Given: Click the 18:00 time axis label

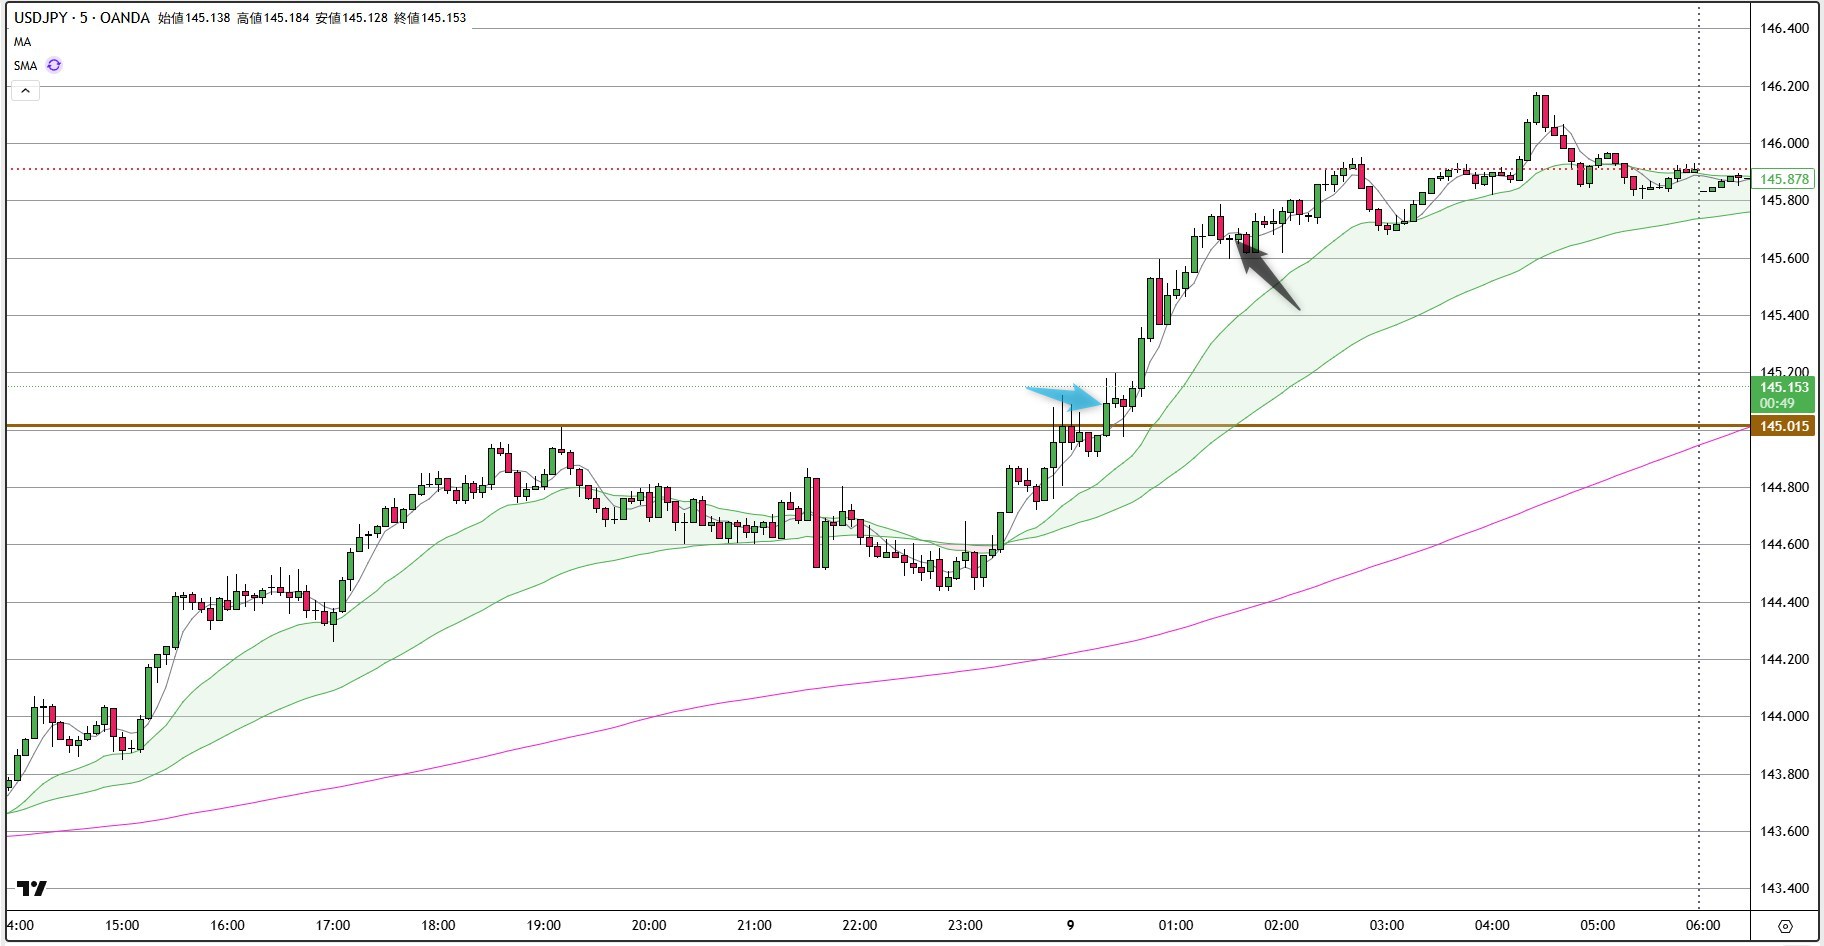Looking at the screenshot, I should [438, 925].
